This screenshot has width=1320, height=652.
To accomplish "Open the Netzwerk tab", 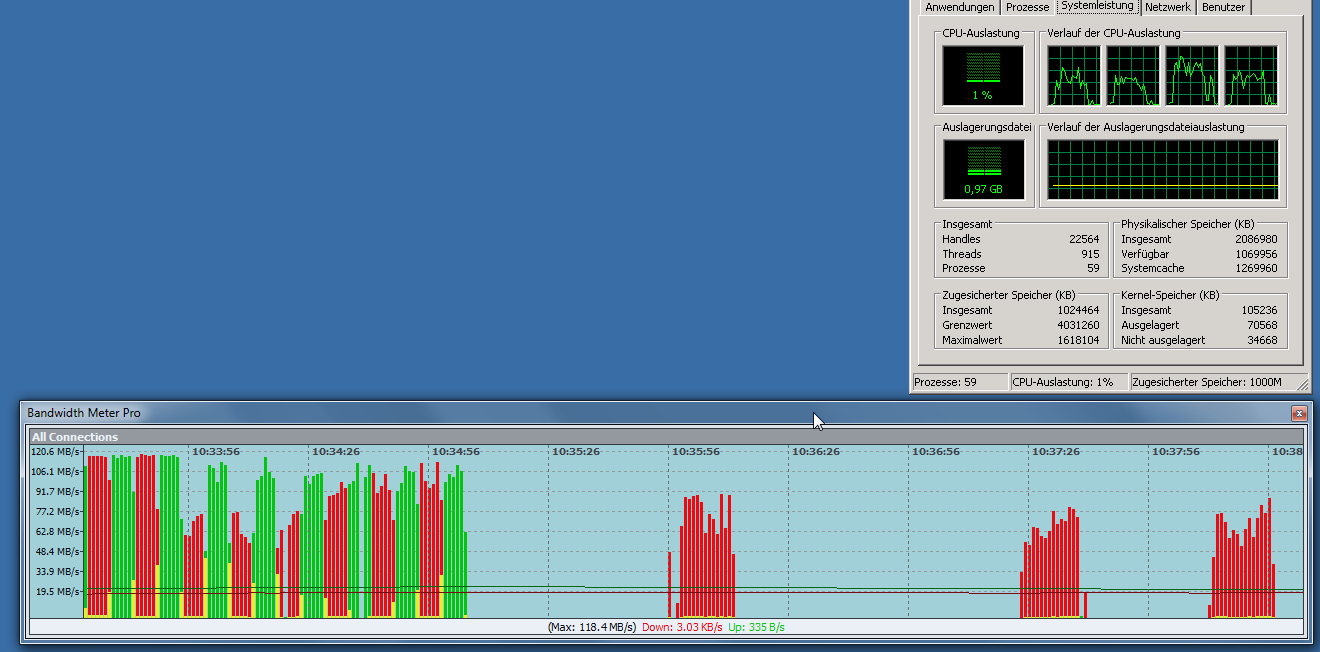I will tap(1168, 7).
